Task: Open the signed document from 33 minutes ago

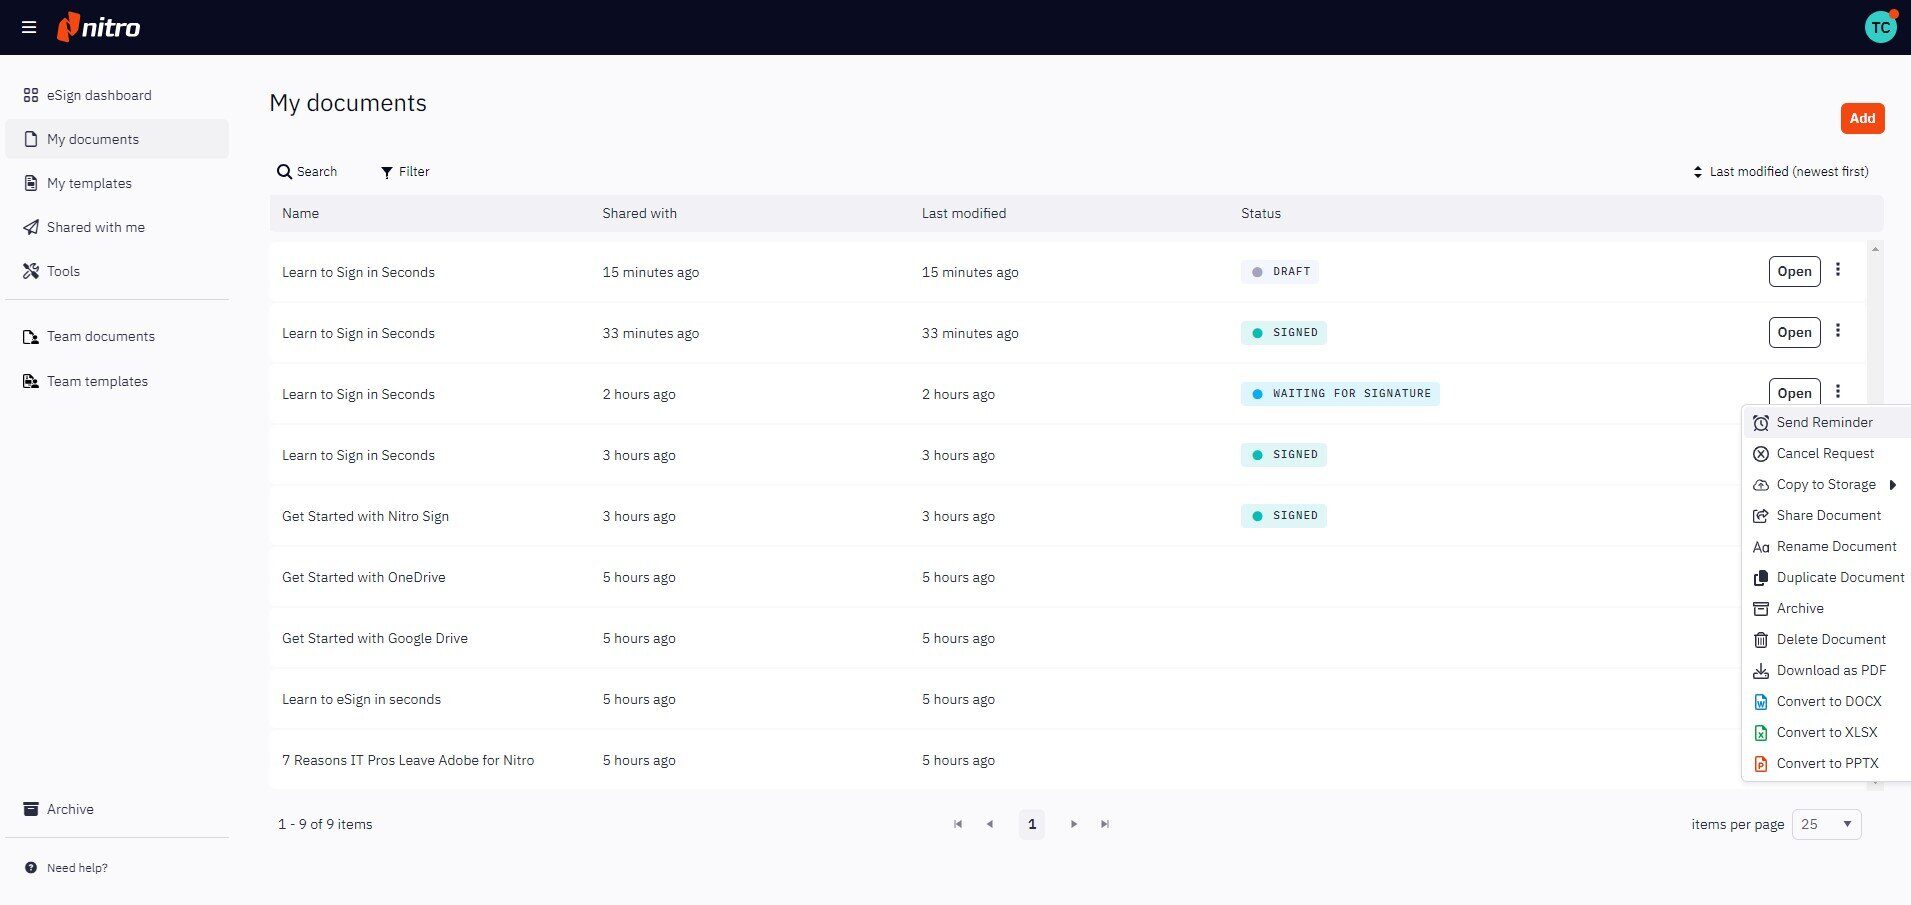Action: 1793,332
